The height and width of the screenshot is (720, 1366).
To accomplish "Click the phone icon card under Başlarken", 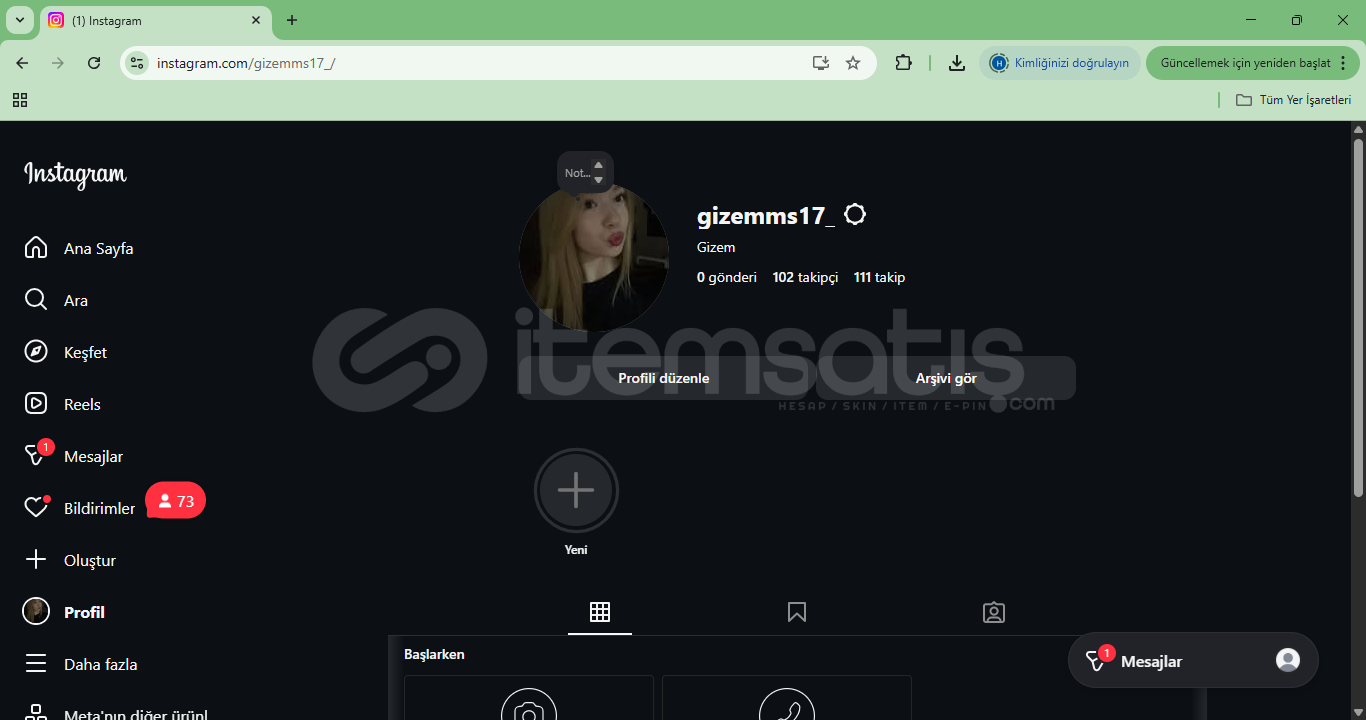I will click(787, 698).
